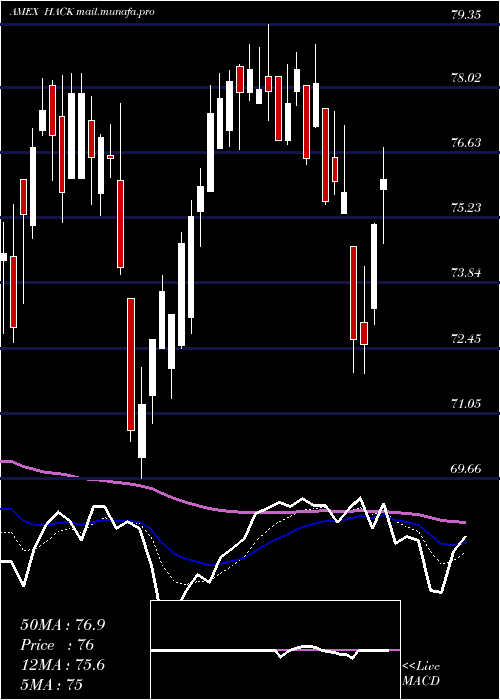The width and height of the screenshot is (500, 700).
Task: Select the 75.23 price axis label
Action: coord(466,208)
